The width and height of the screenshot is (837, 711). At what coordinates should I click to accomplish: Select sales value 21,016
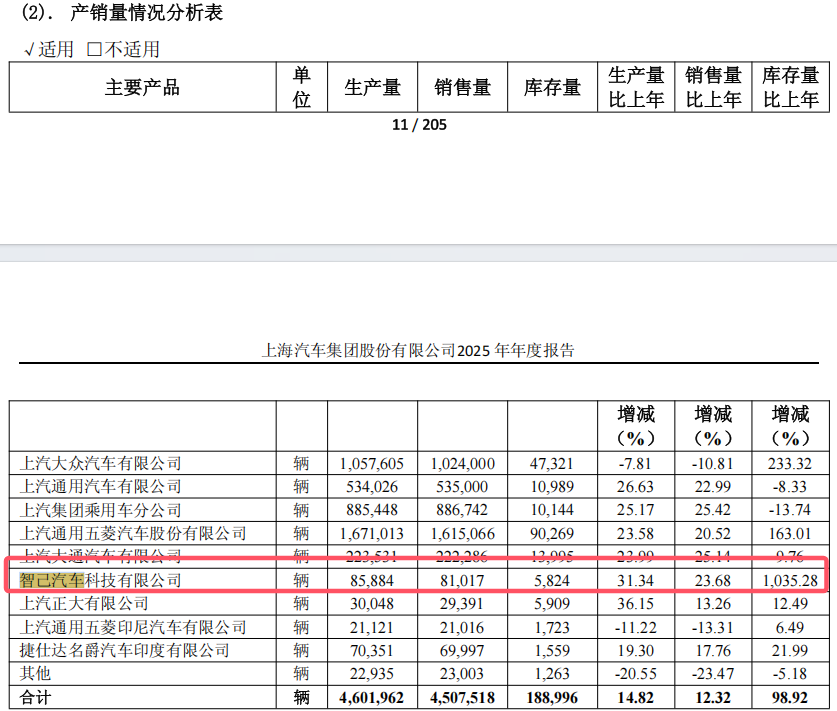coord(462,628)
